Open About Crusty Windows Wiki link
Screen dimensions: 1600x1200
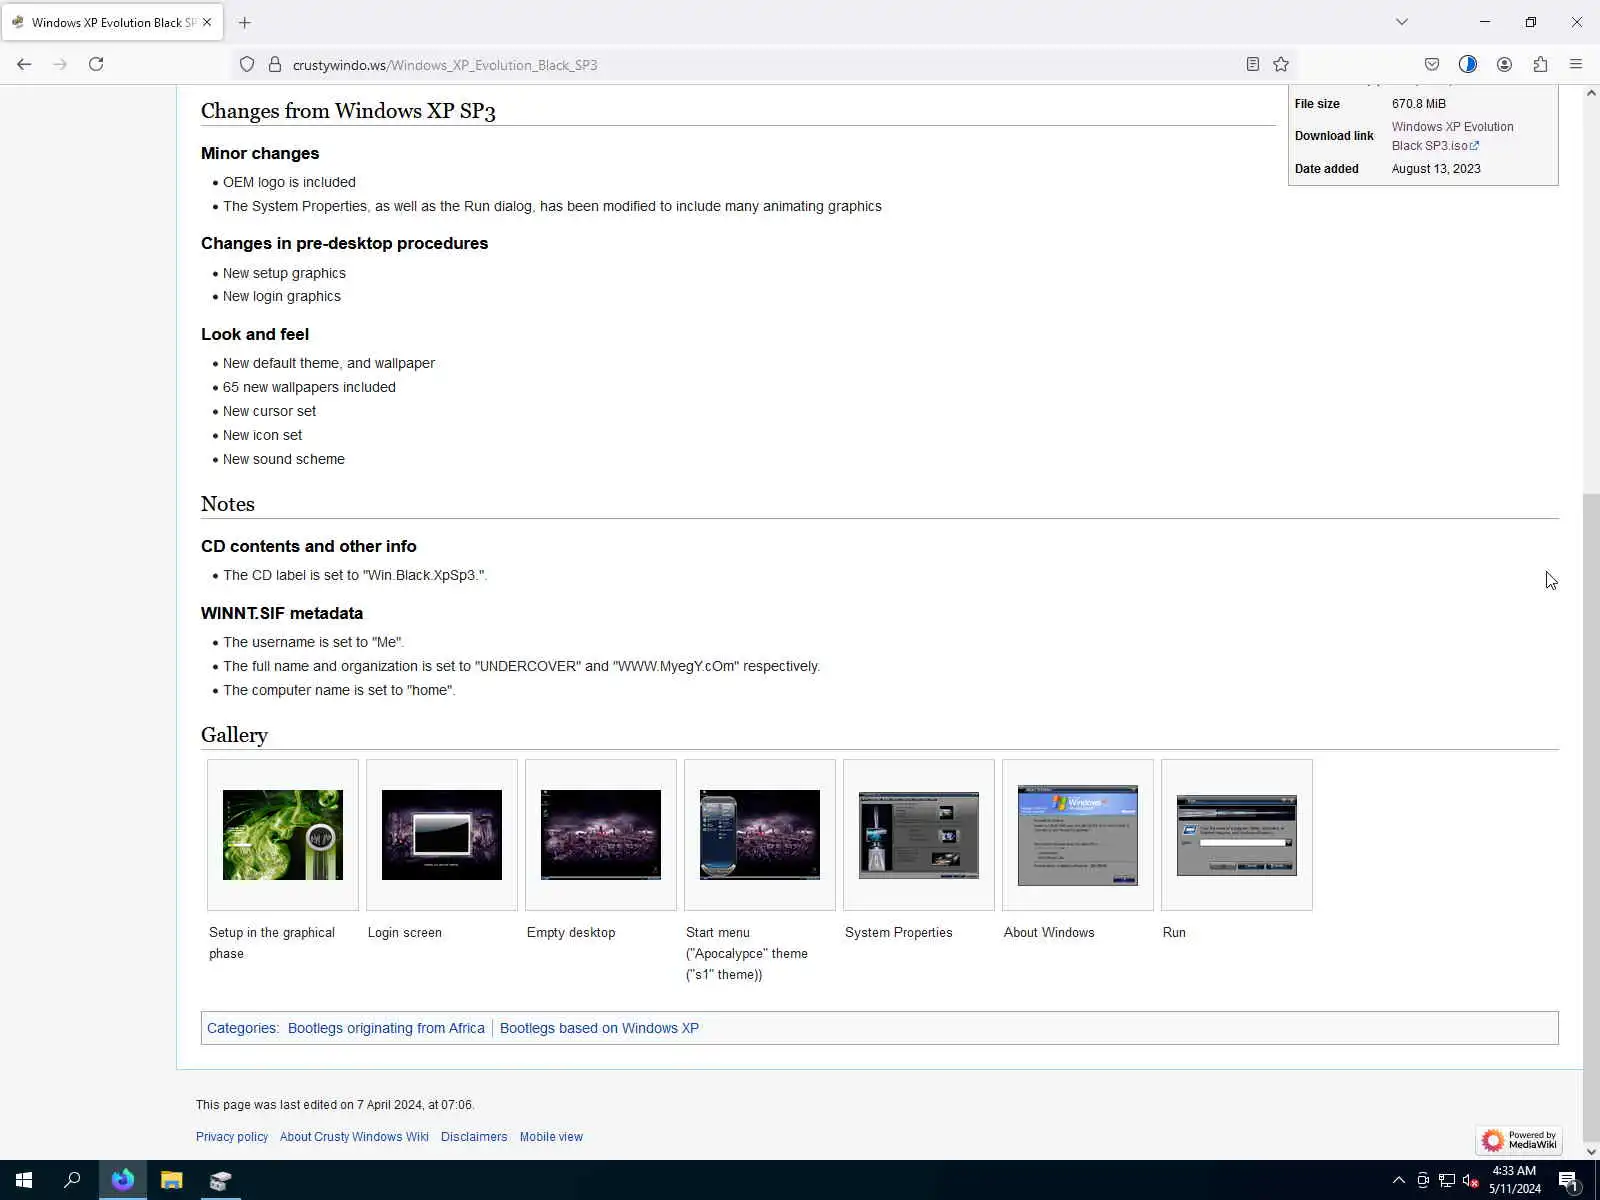pos(354,1137)
